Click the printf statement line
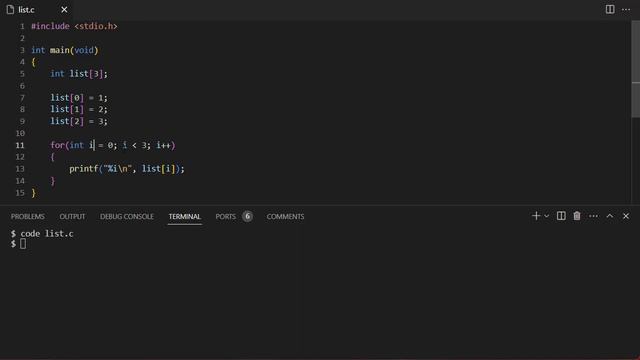This screenshot has width=640, height=360. point(127,169)
